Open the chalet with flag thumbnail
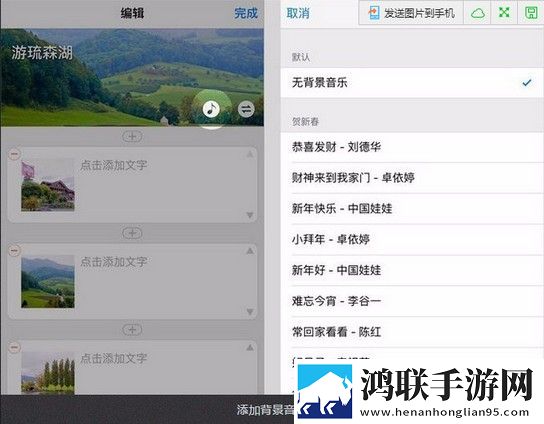Image resolution: width=544 pixels, height=424 pixels. (x=48, y=185)
